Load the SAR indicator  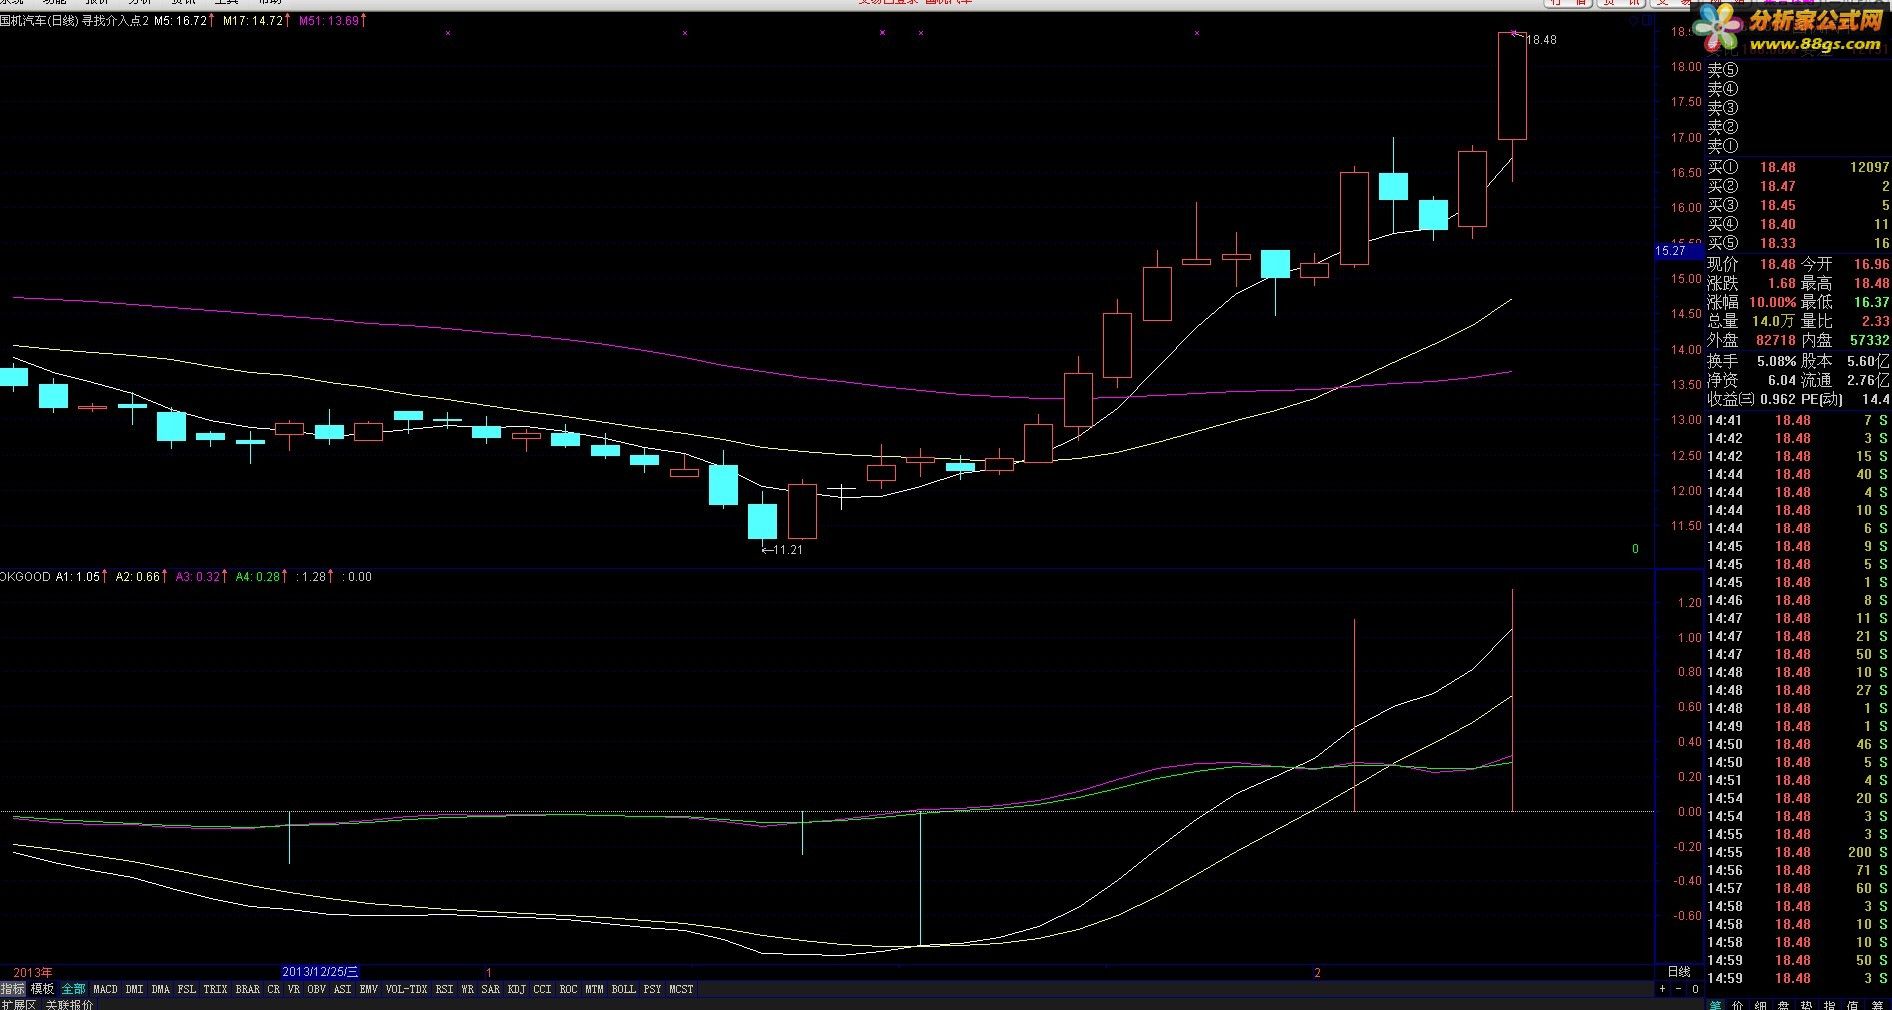click(490, 989)
